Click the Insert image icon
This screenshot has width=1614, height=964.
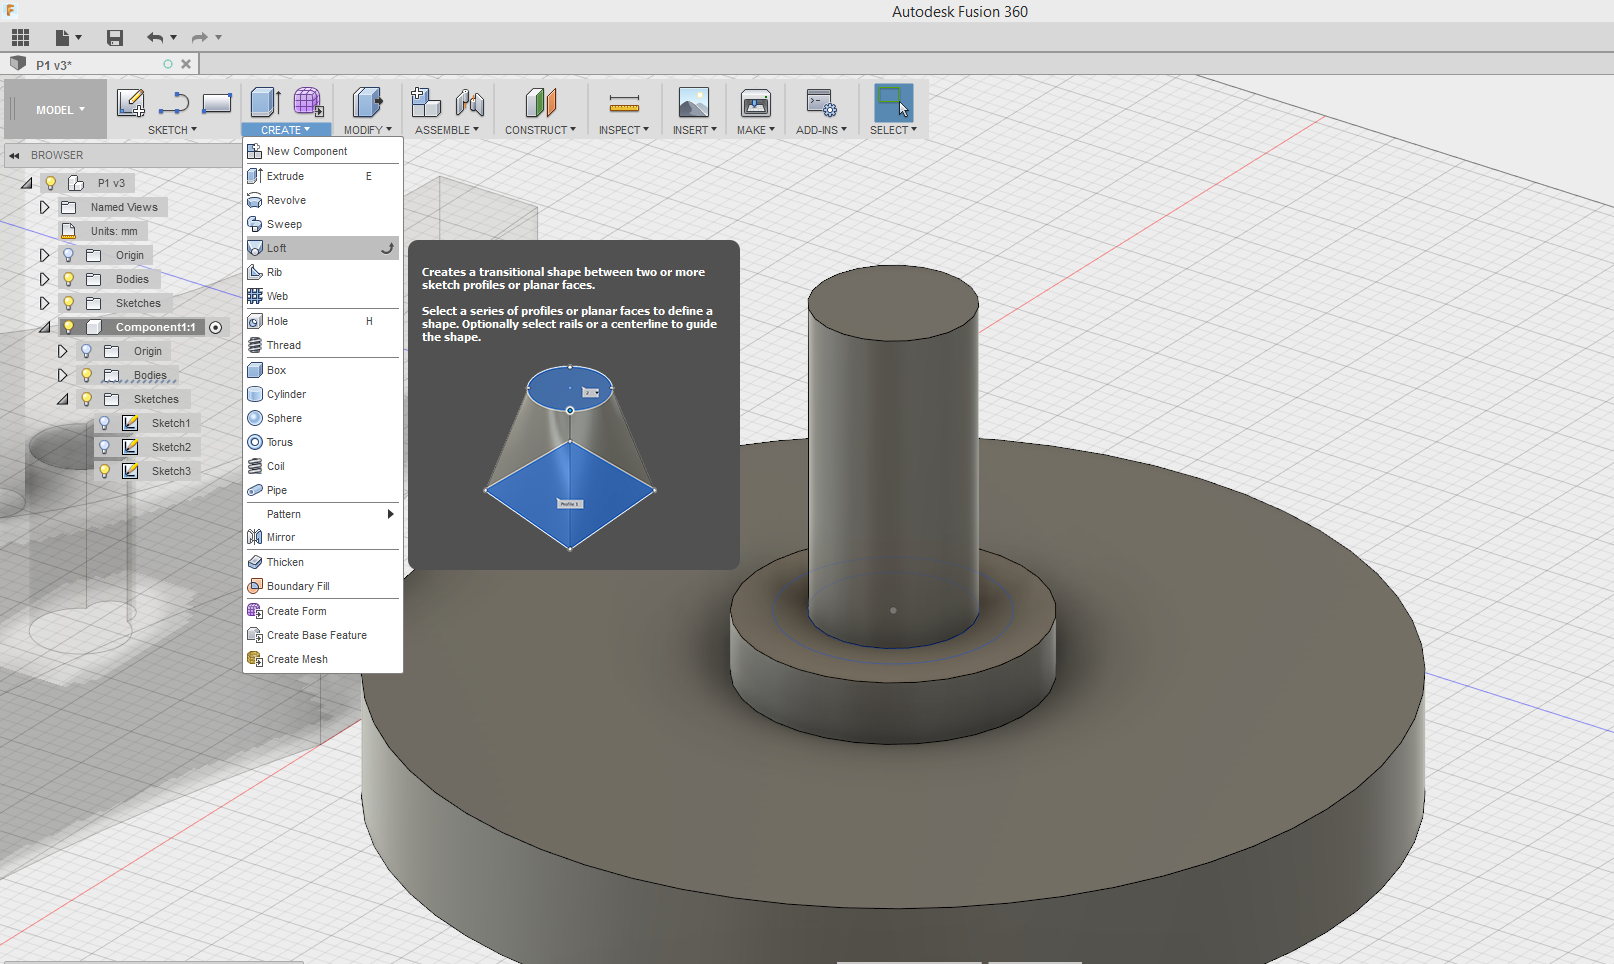(x=694, y=102)
